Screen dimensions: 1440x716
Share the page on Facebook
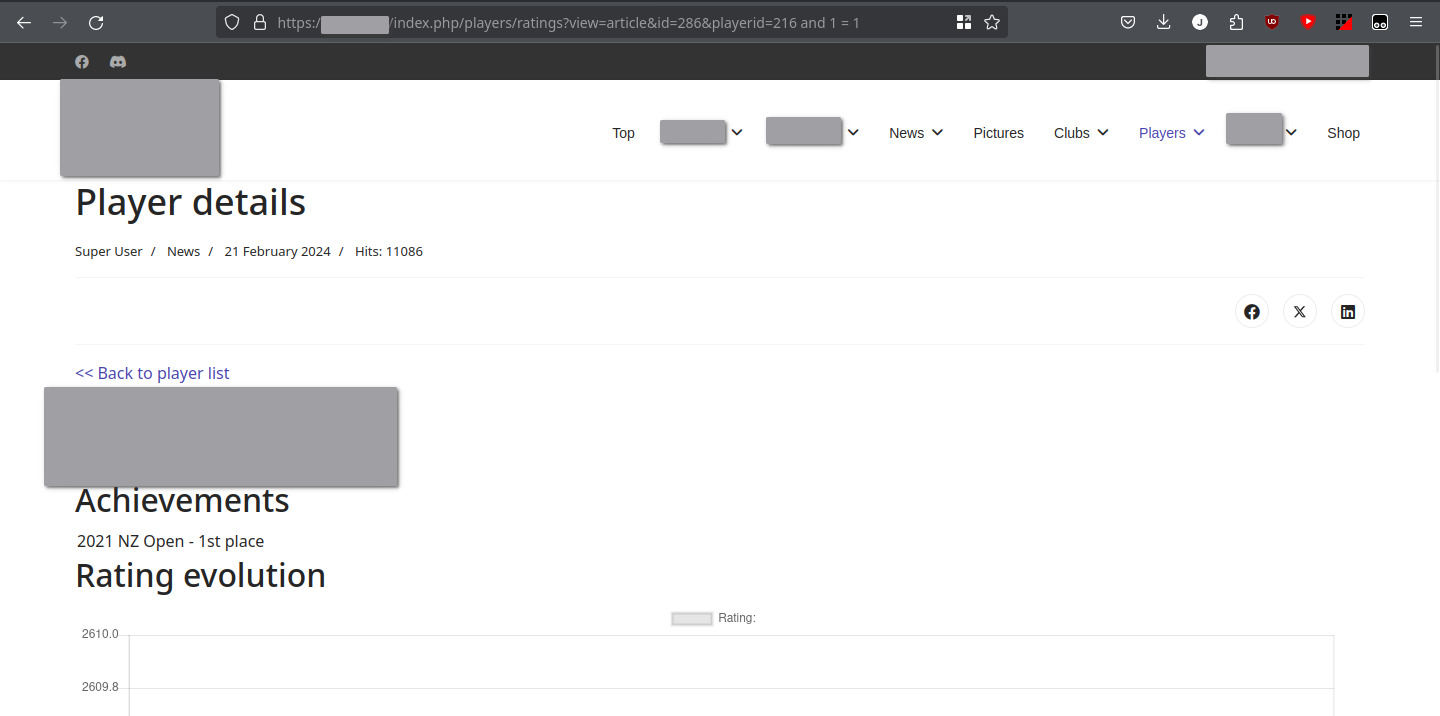[x=1251, y=312]
